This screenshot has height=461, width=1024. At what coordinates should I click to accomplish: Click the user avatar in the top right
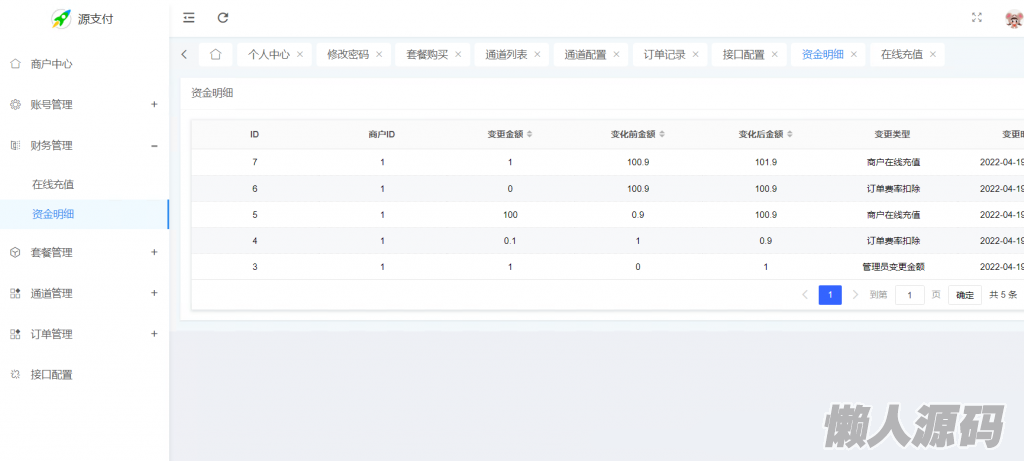point(1013,18)
